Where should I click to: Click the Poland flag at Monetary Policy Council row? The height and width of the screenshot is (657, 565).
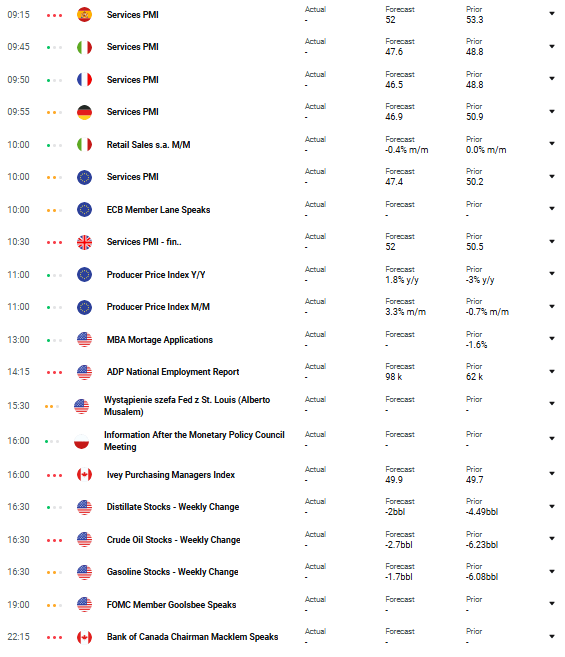81,441
